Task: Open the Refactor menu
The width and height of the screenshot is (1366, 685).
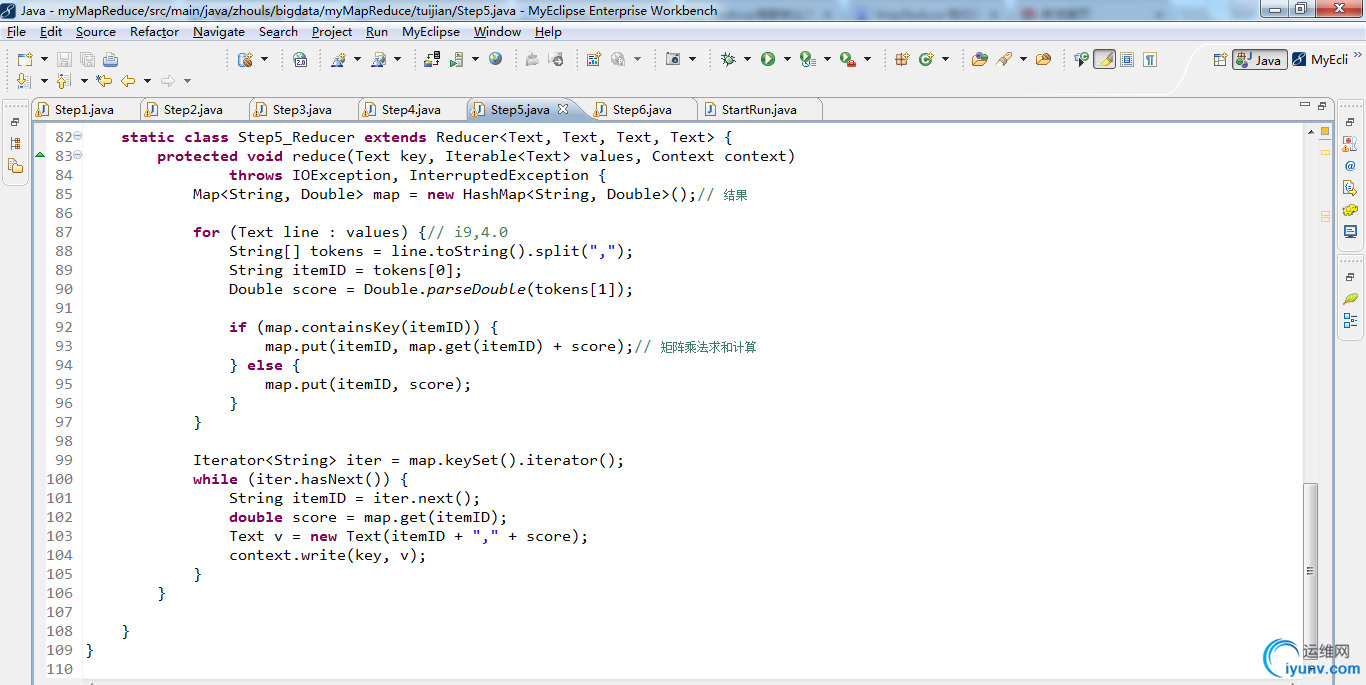Action: (154, 31)
